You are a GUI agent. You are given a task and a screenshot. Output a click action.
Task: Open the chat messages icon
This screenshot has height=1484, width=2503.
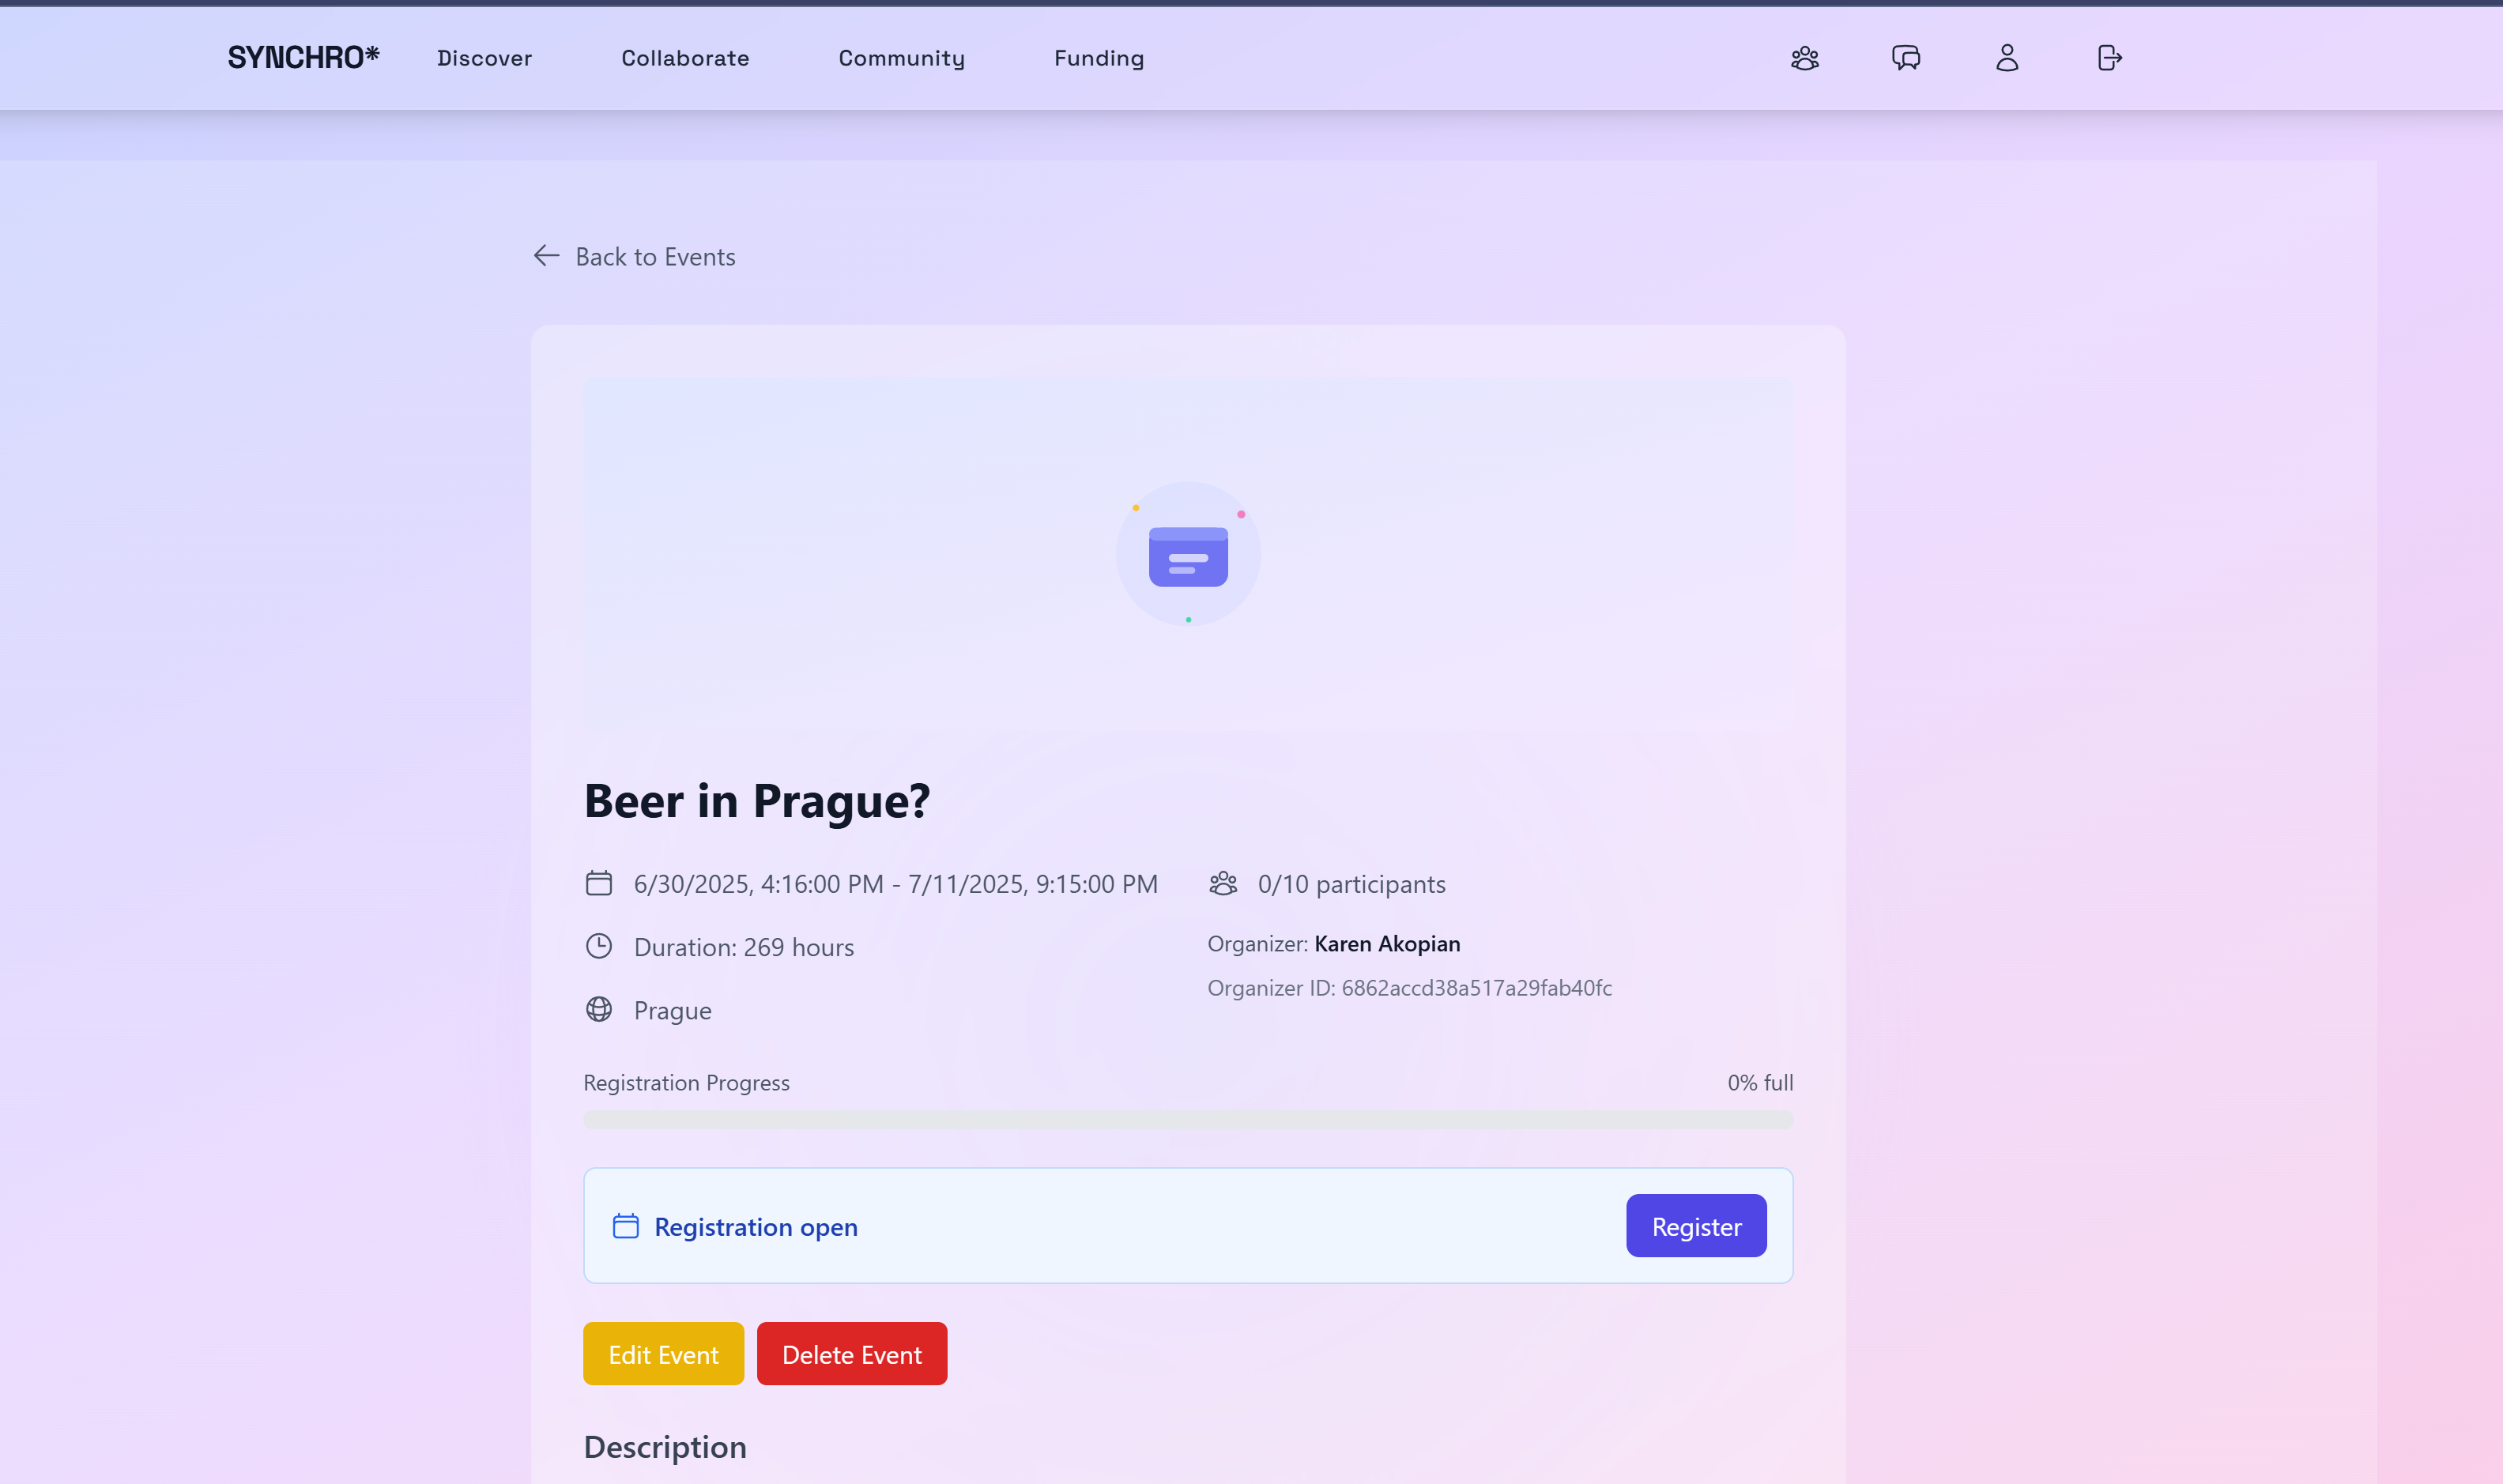(1906, 58)
